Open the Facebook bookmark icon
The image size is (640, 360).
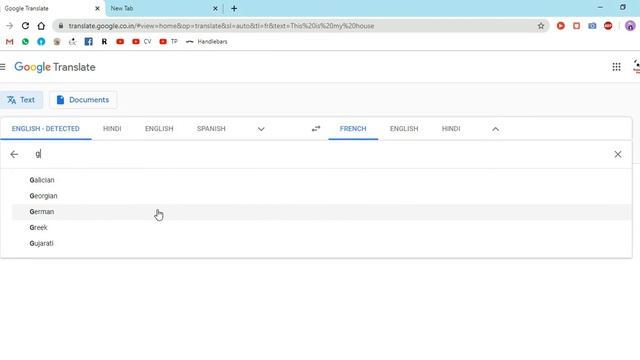[x=88, y=42]
